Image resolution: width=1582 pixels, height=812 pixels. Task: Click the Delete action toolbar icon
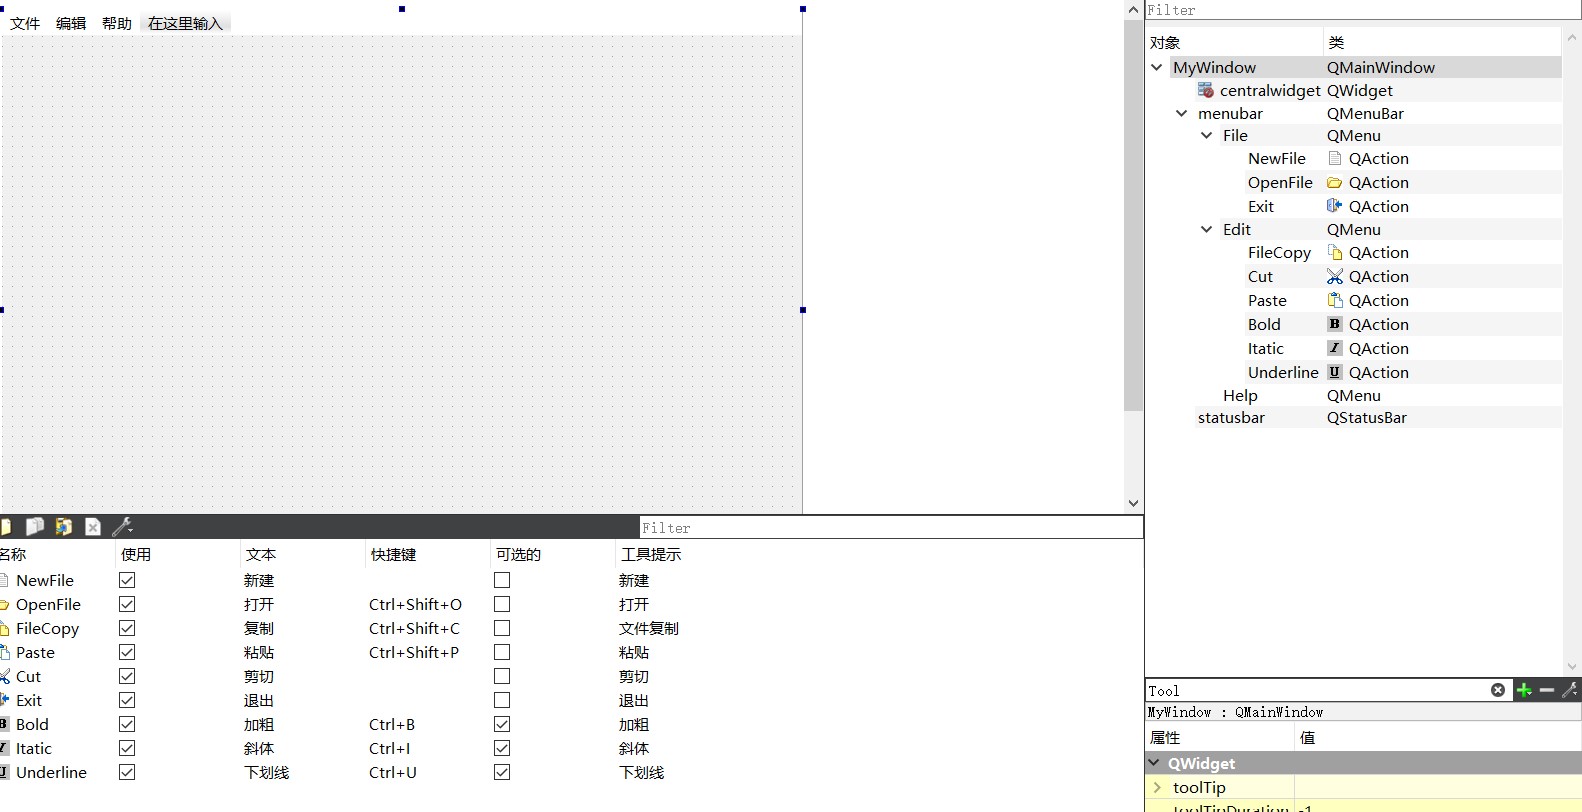click(x=93, y=526)
